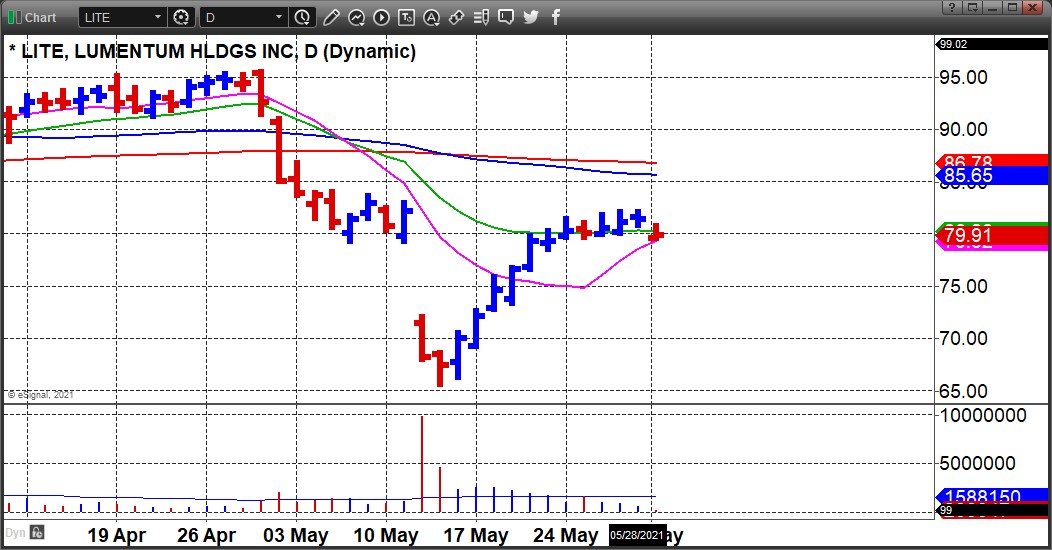This screenshot has width=1052, height=550.
Task: Click the 75.00 price axis label
Action: 963,286
